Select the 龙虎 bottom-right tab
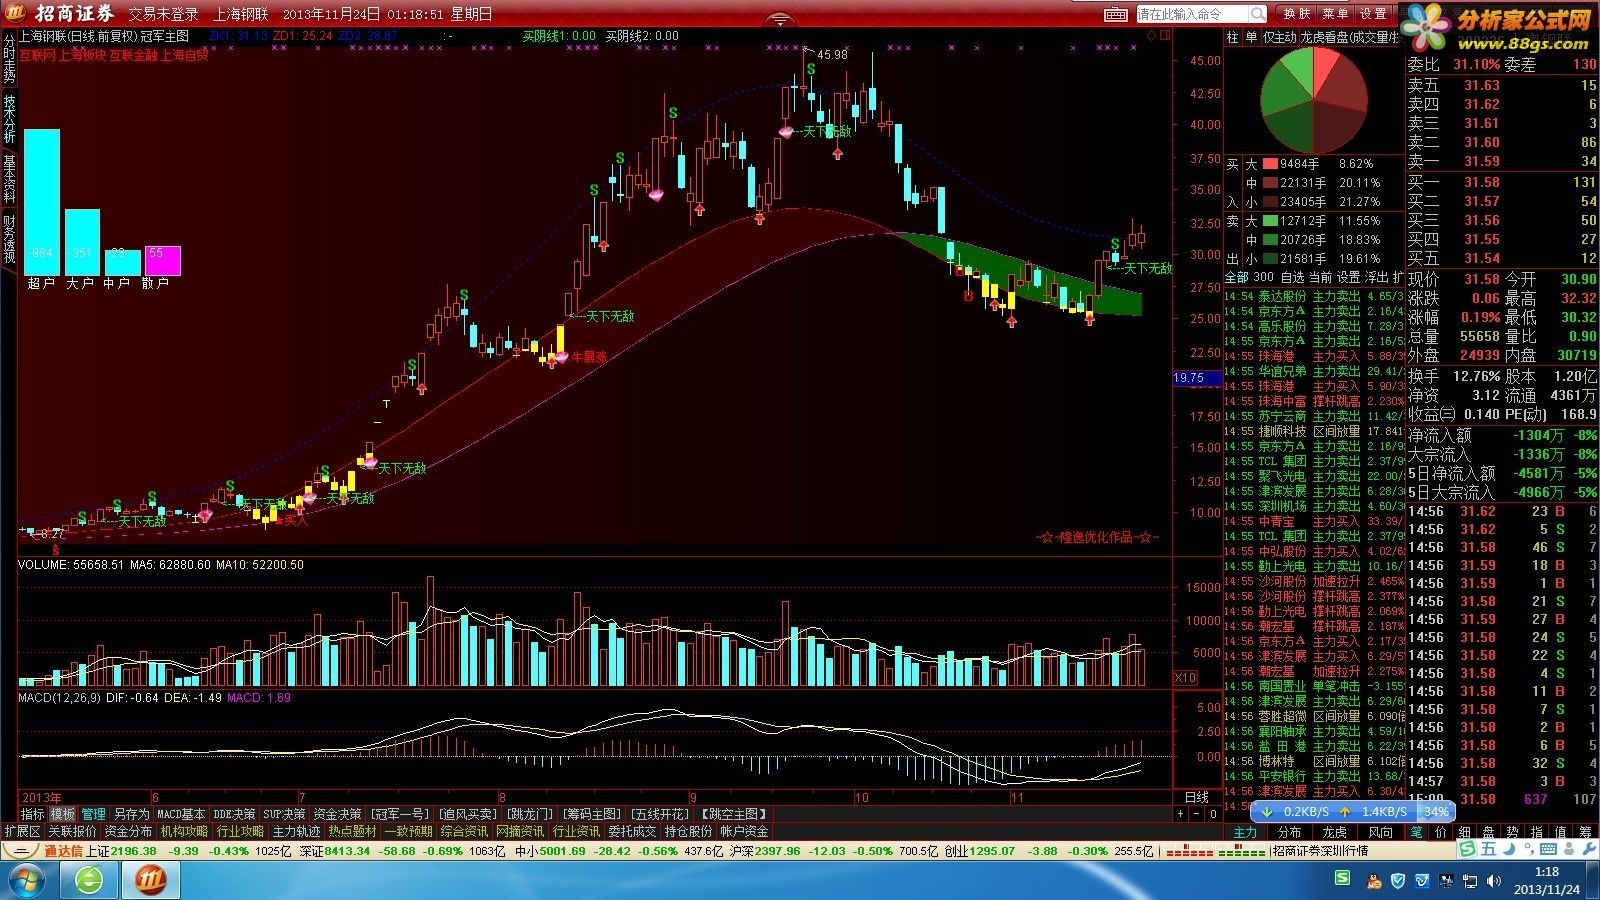The image size is (1600, 900). click(x=1335, y=832)
